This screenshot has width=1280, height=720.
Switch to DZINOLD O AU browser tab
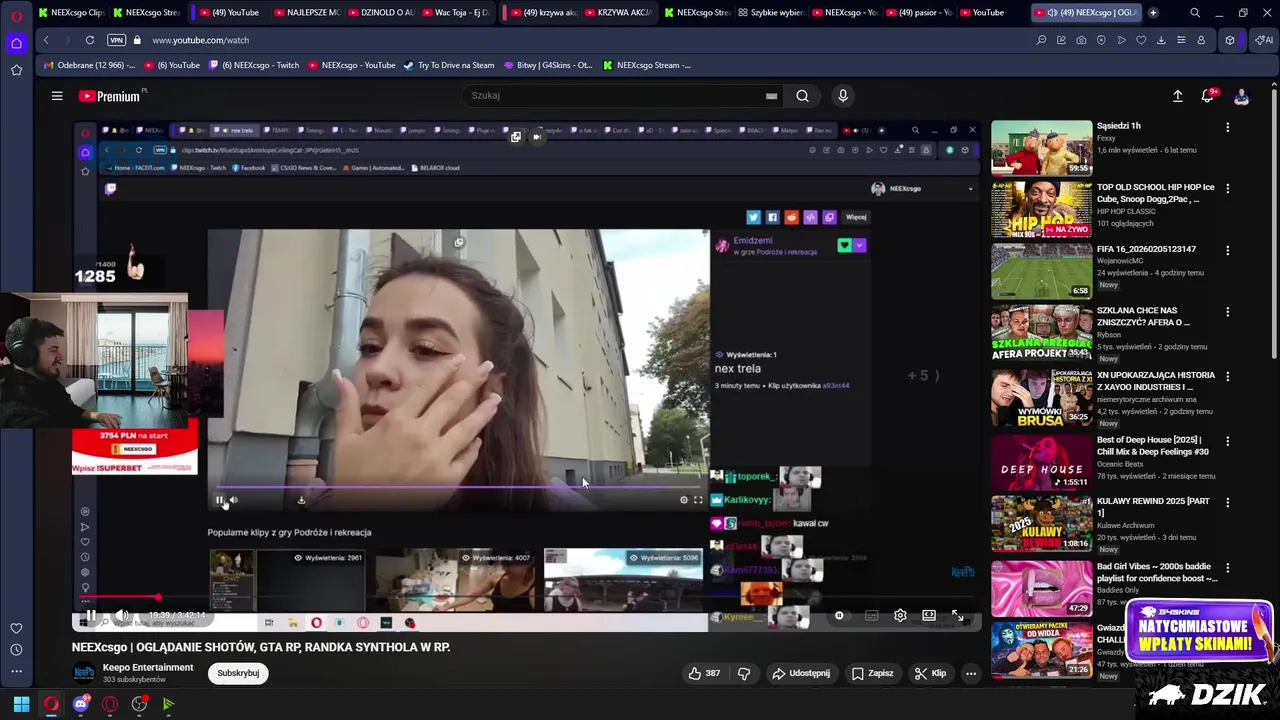[382, 13]
